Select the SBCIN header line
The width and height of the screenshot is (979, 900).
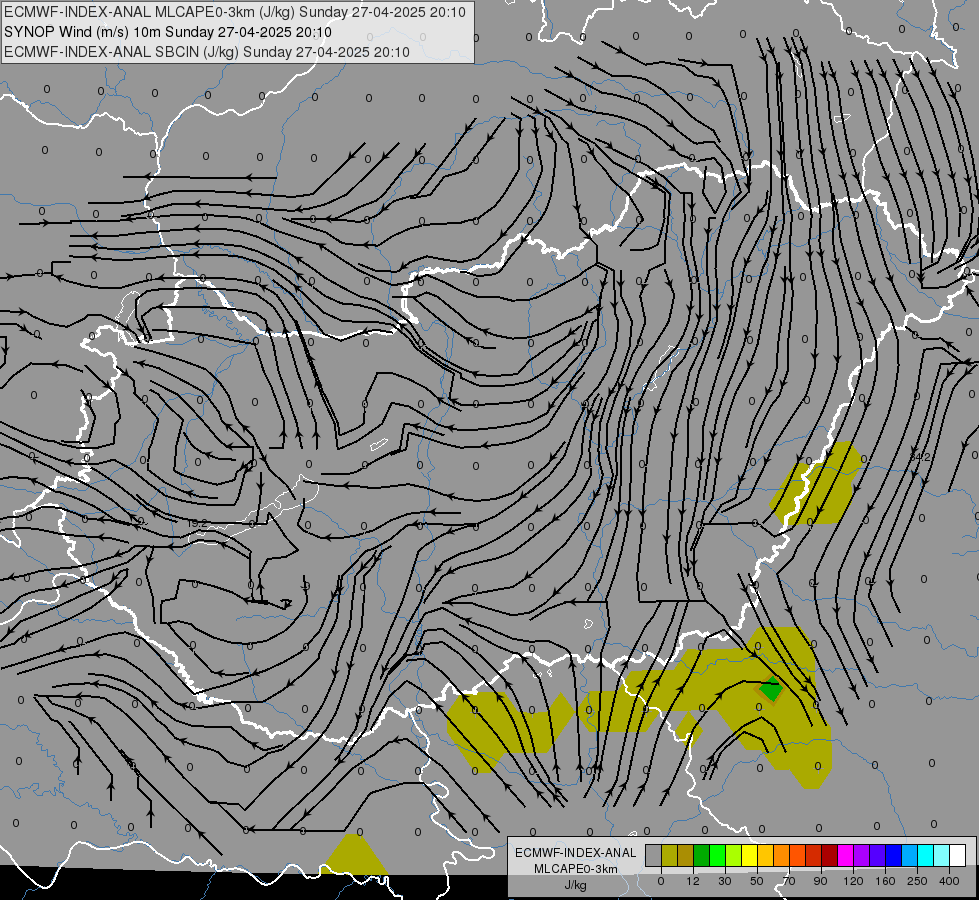(207, 52)
